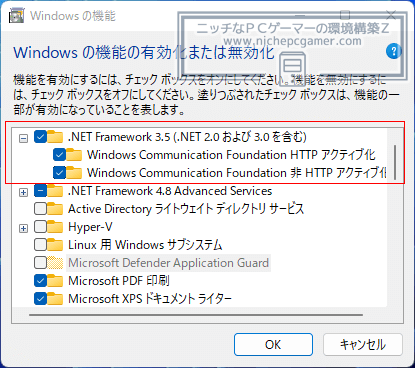The width and height of the screenshot is (415, 368).
Task: Click the blue help question mark icon
Action: tap(393, 51)
